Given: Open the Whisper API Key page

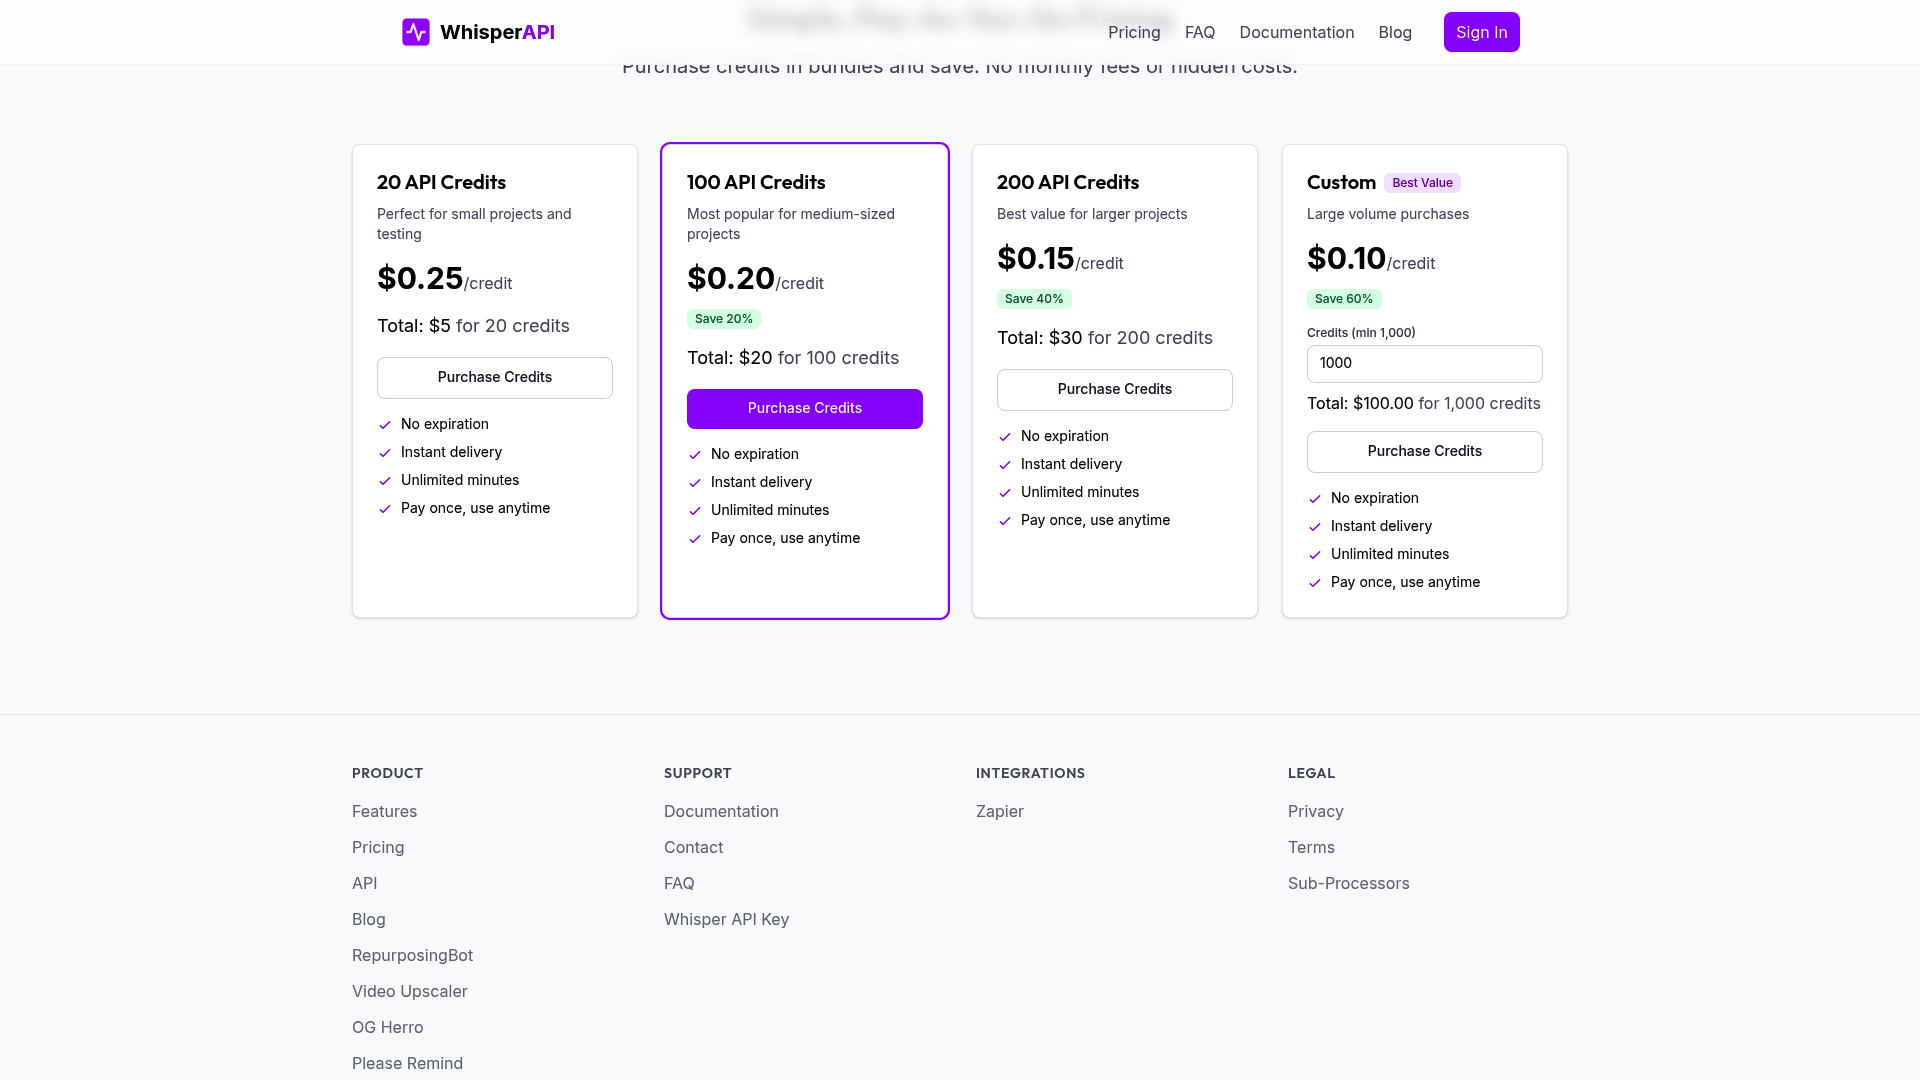Looking at the screenshot, I should tap(726, 919).
